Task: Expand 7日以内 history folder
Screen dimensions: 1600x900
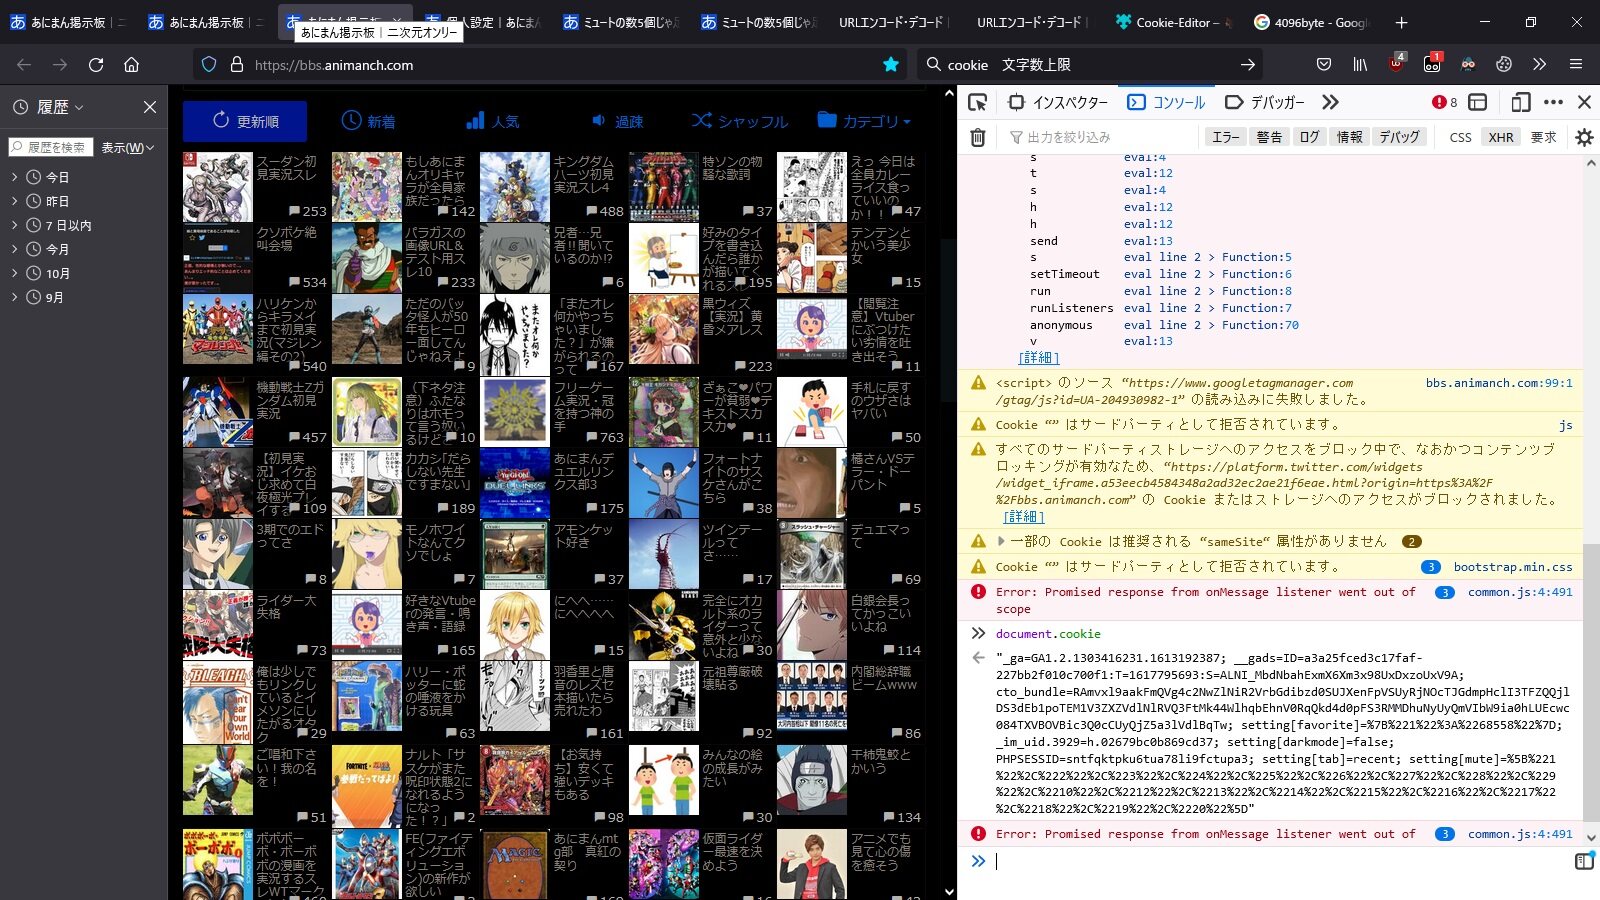Action: [15, 225]
